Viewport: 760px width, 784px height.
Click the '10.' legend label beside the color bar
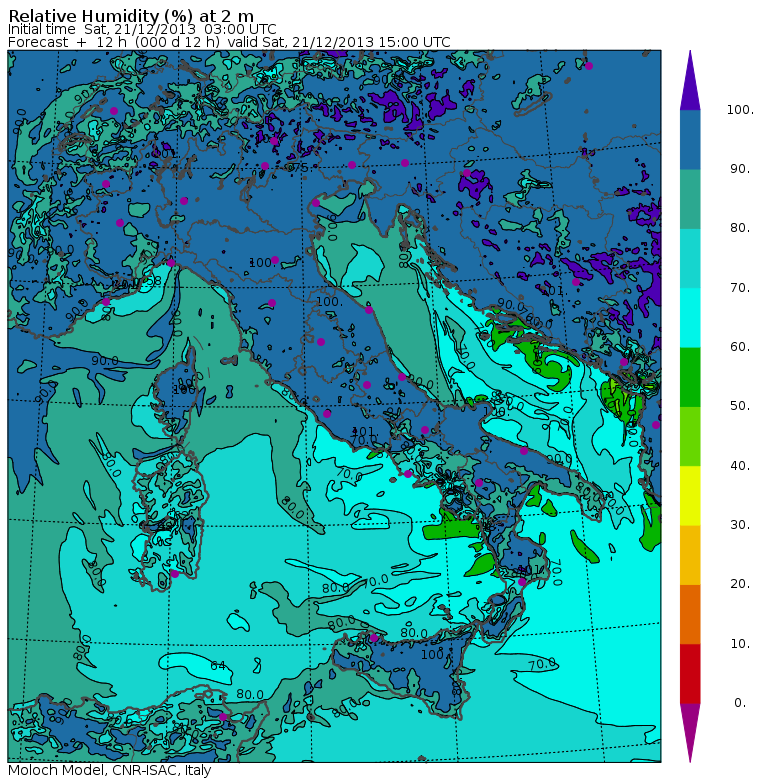point(740,644)
